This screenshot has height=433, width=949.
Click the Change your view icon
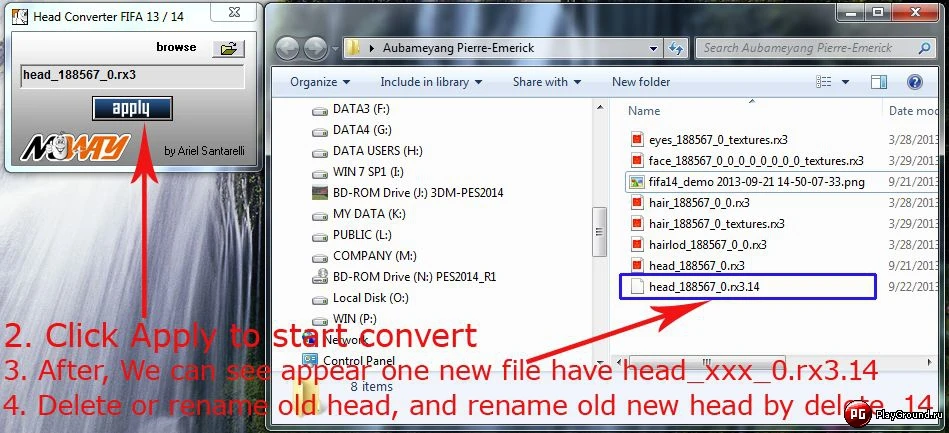point(823,82)
